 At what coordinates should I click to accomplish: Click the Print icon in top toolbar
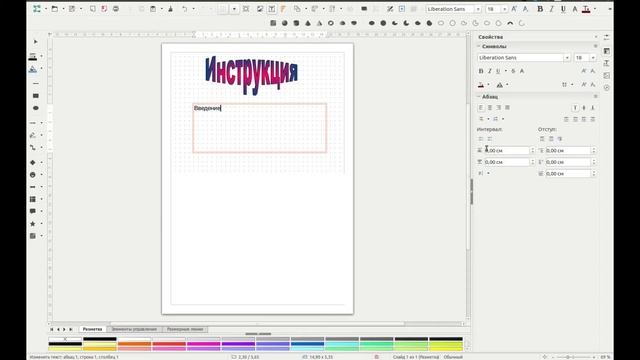pyautogui.click(x=116, y=9)
